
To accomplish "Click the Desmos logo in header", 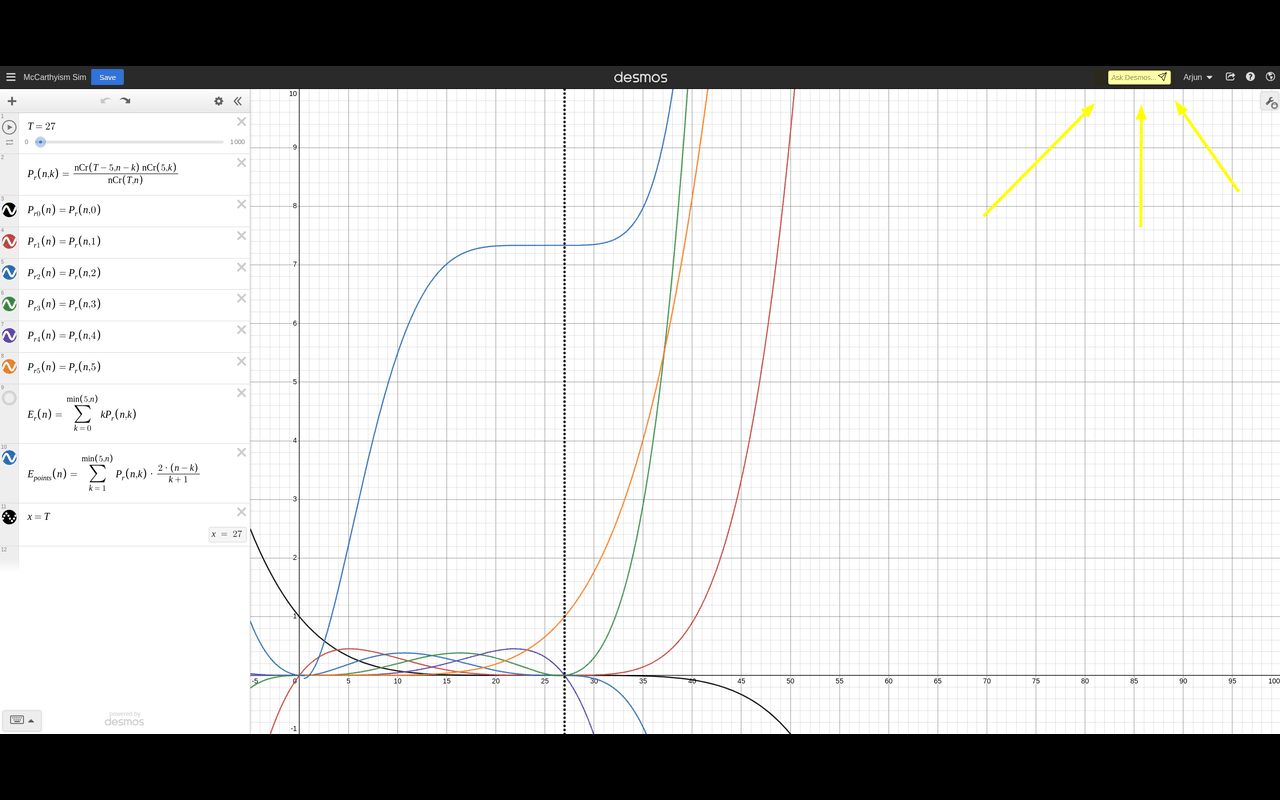I will 640,77.
